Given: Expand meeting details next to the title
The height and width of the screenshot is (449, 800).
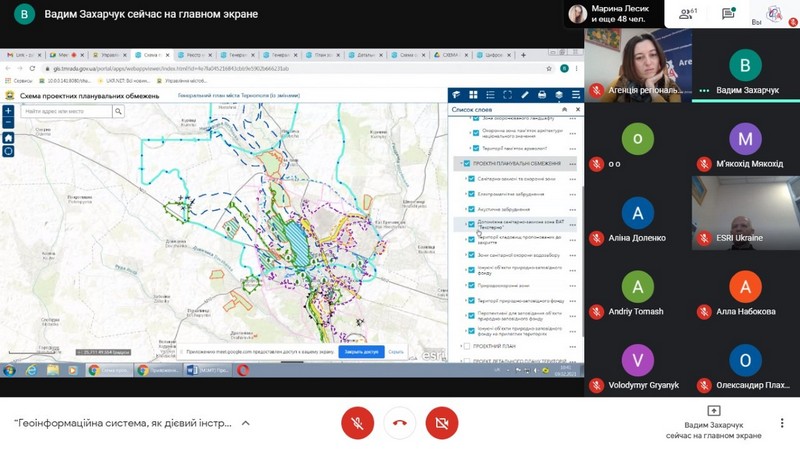Looking at the screenshot, I should pos(245,423).
